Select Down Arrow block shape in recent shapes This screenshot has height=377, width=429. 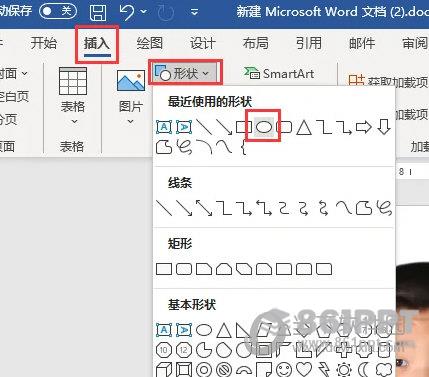coord(384,127)
